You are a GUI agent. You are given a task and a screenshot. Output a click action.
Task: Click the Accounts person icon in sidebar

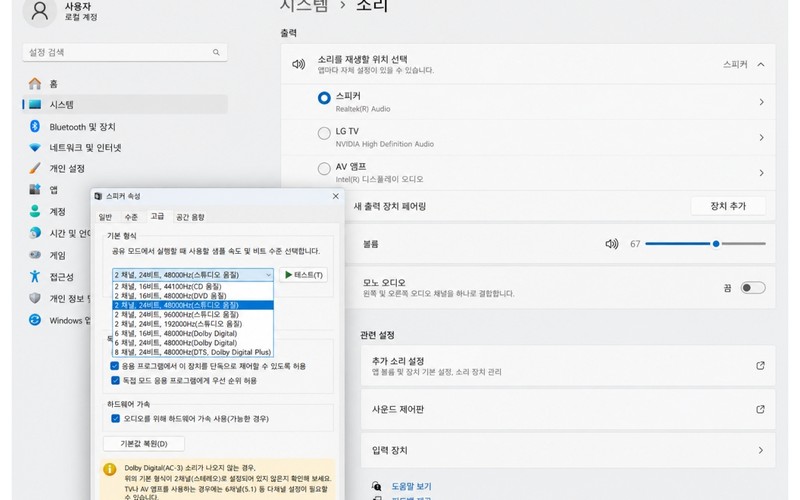(x=35, y=211)
